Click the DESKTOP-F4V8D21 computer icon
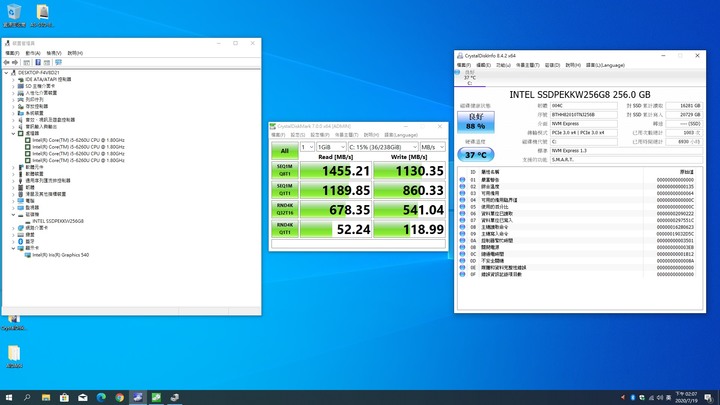 pos(13,73)
